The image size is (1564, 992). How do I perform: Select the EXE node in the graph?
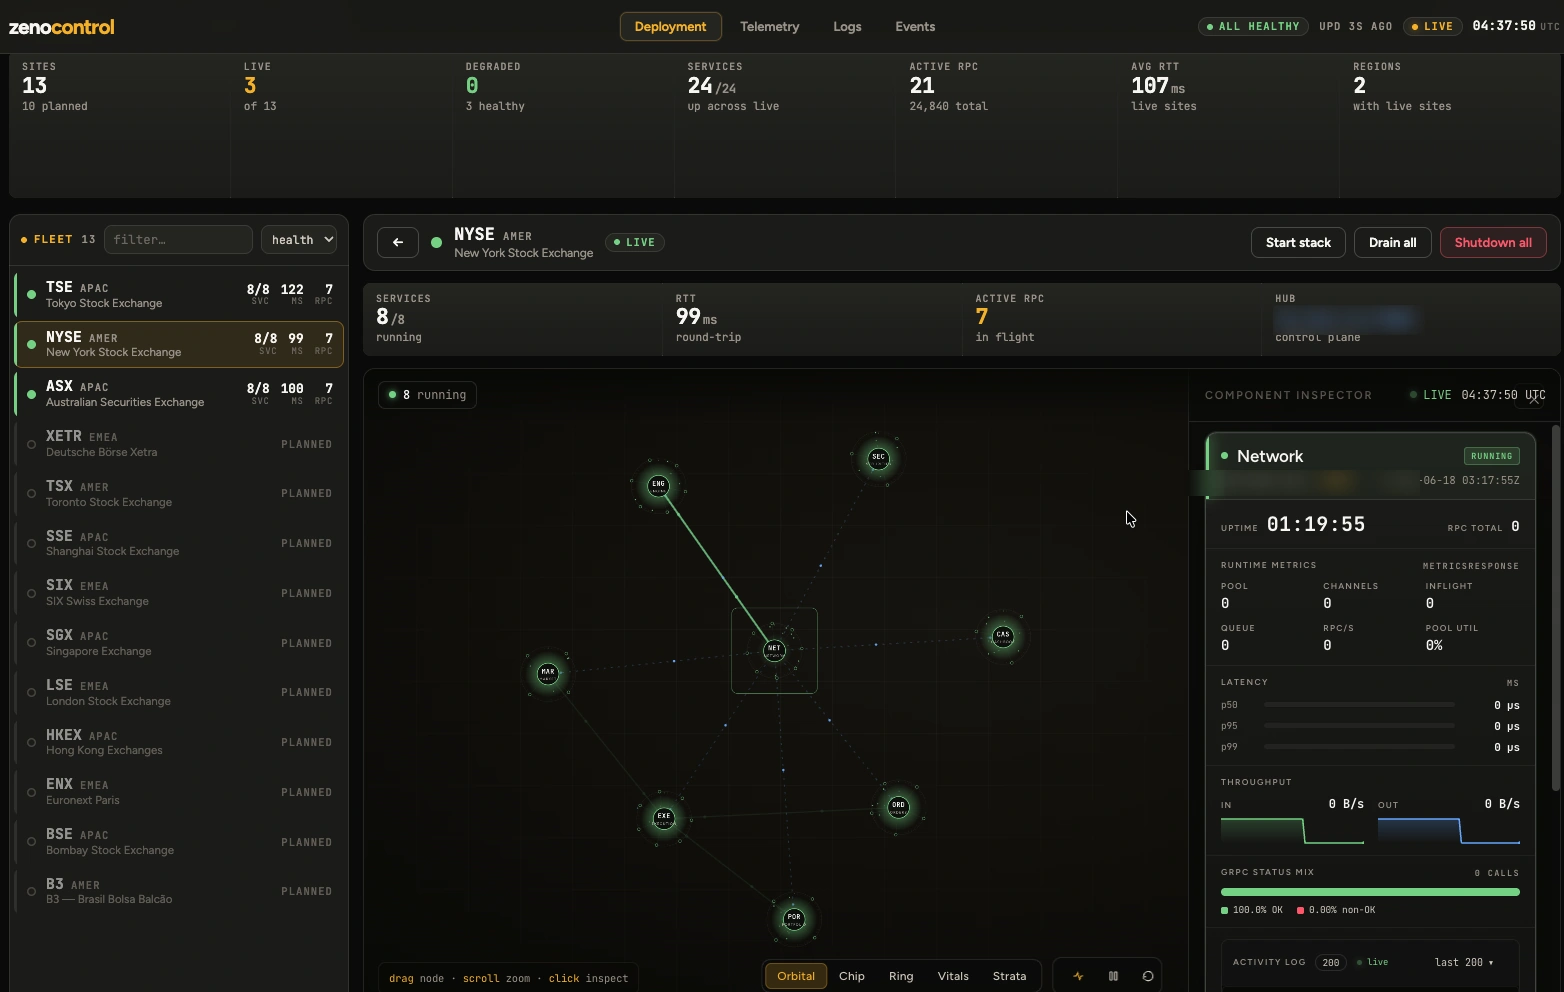point(664,817)
